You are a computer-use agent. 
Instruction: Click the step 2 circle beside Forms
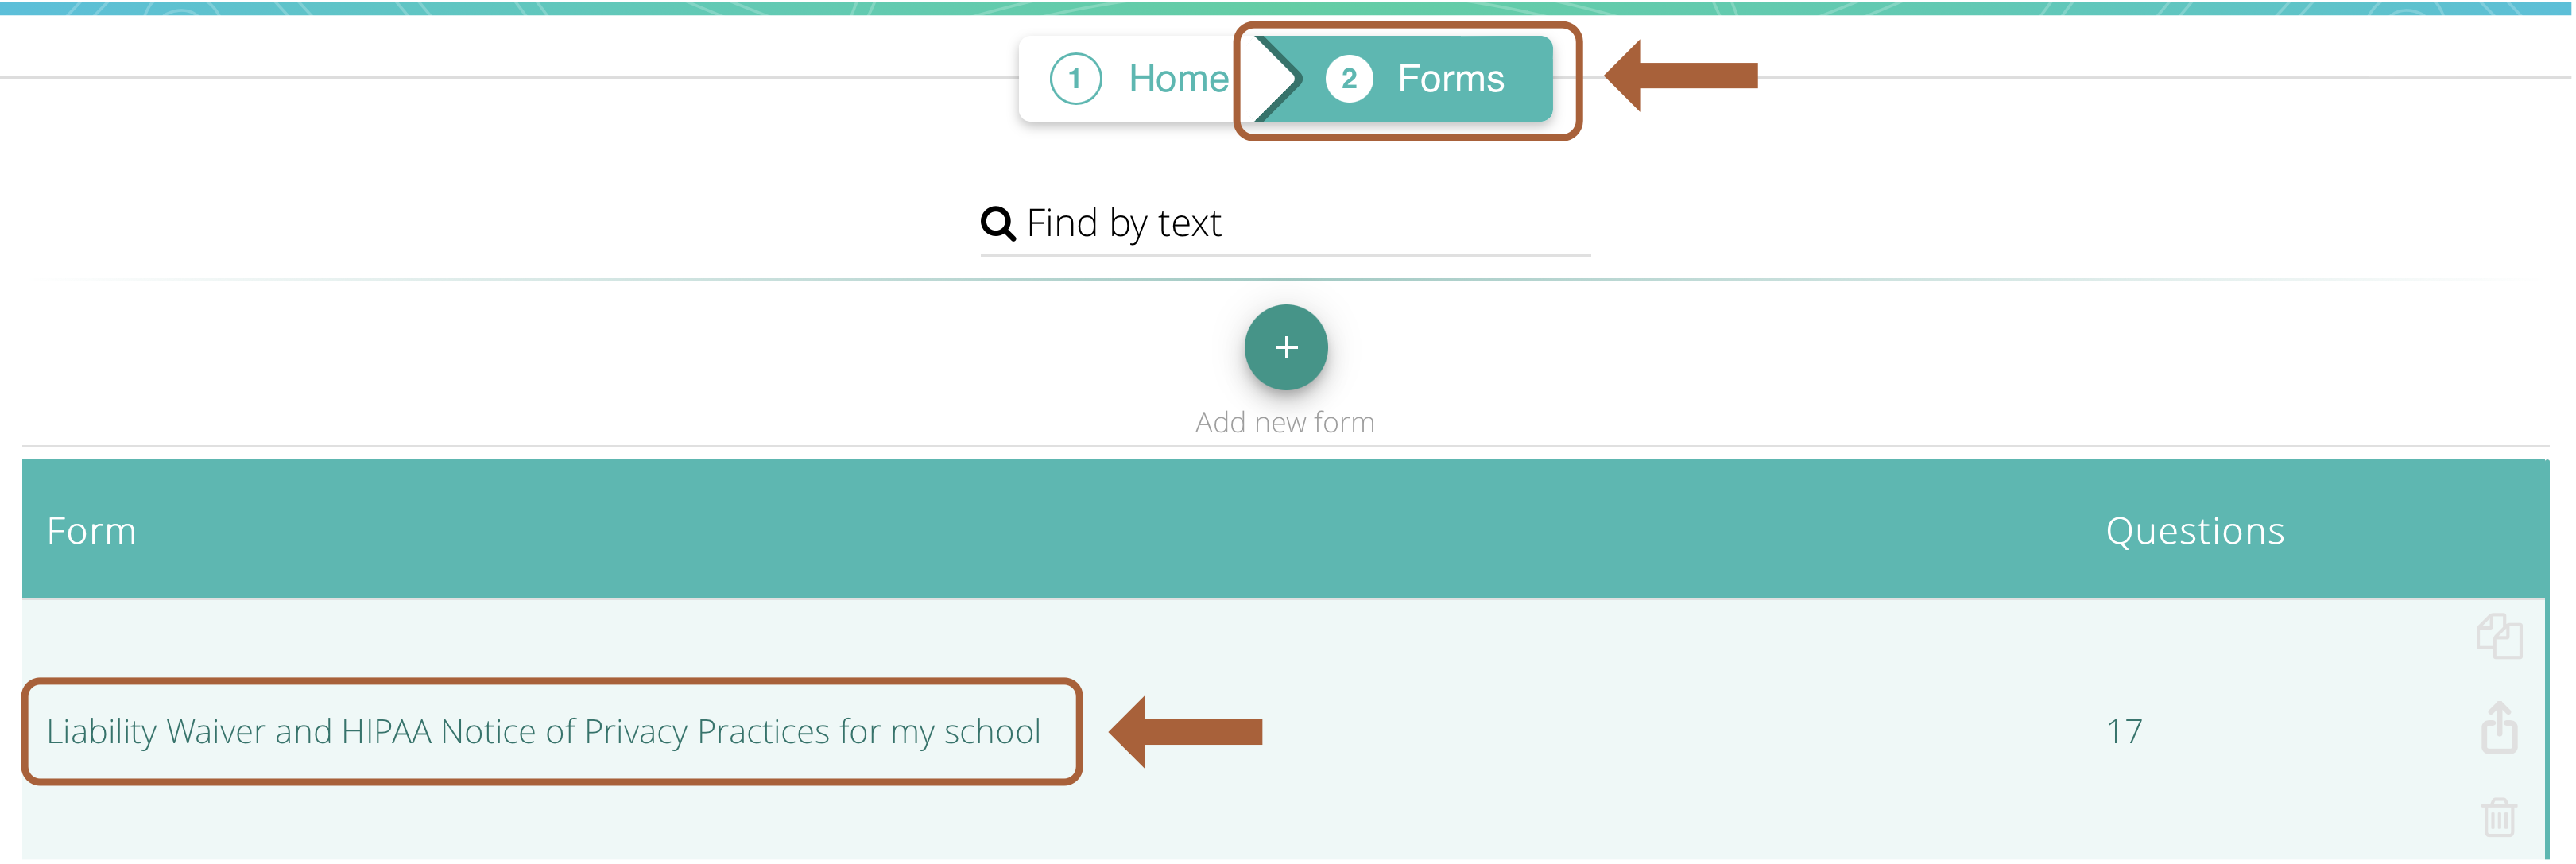coord(1349,78)
